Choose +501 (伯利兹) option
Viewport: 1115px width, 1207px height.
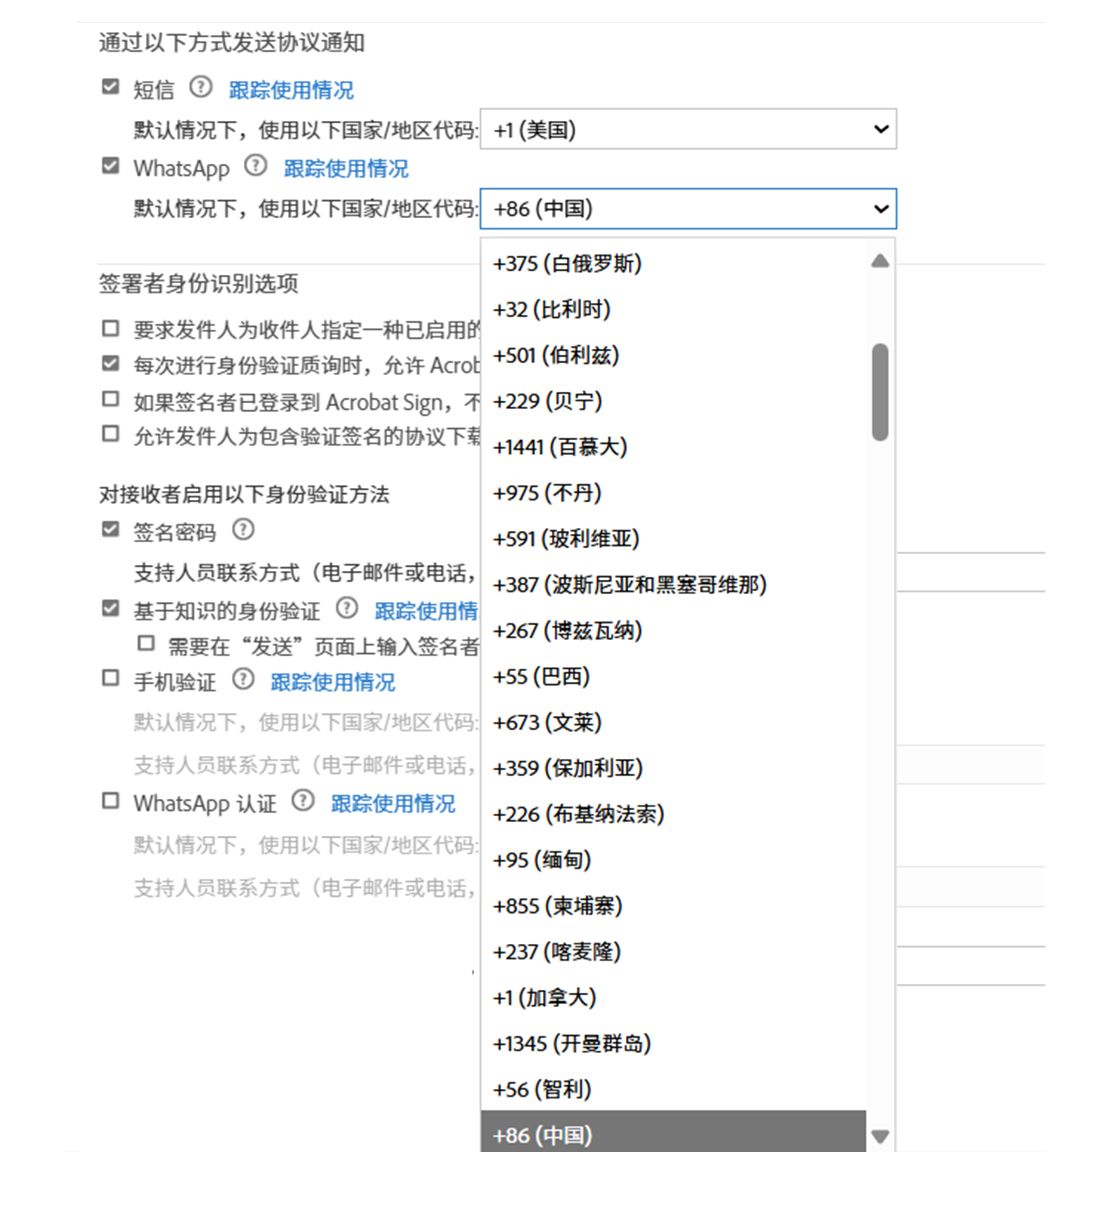click(x=673, y=355)
